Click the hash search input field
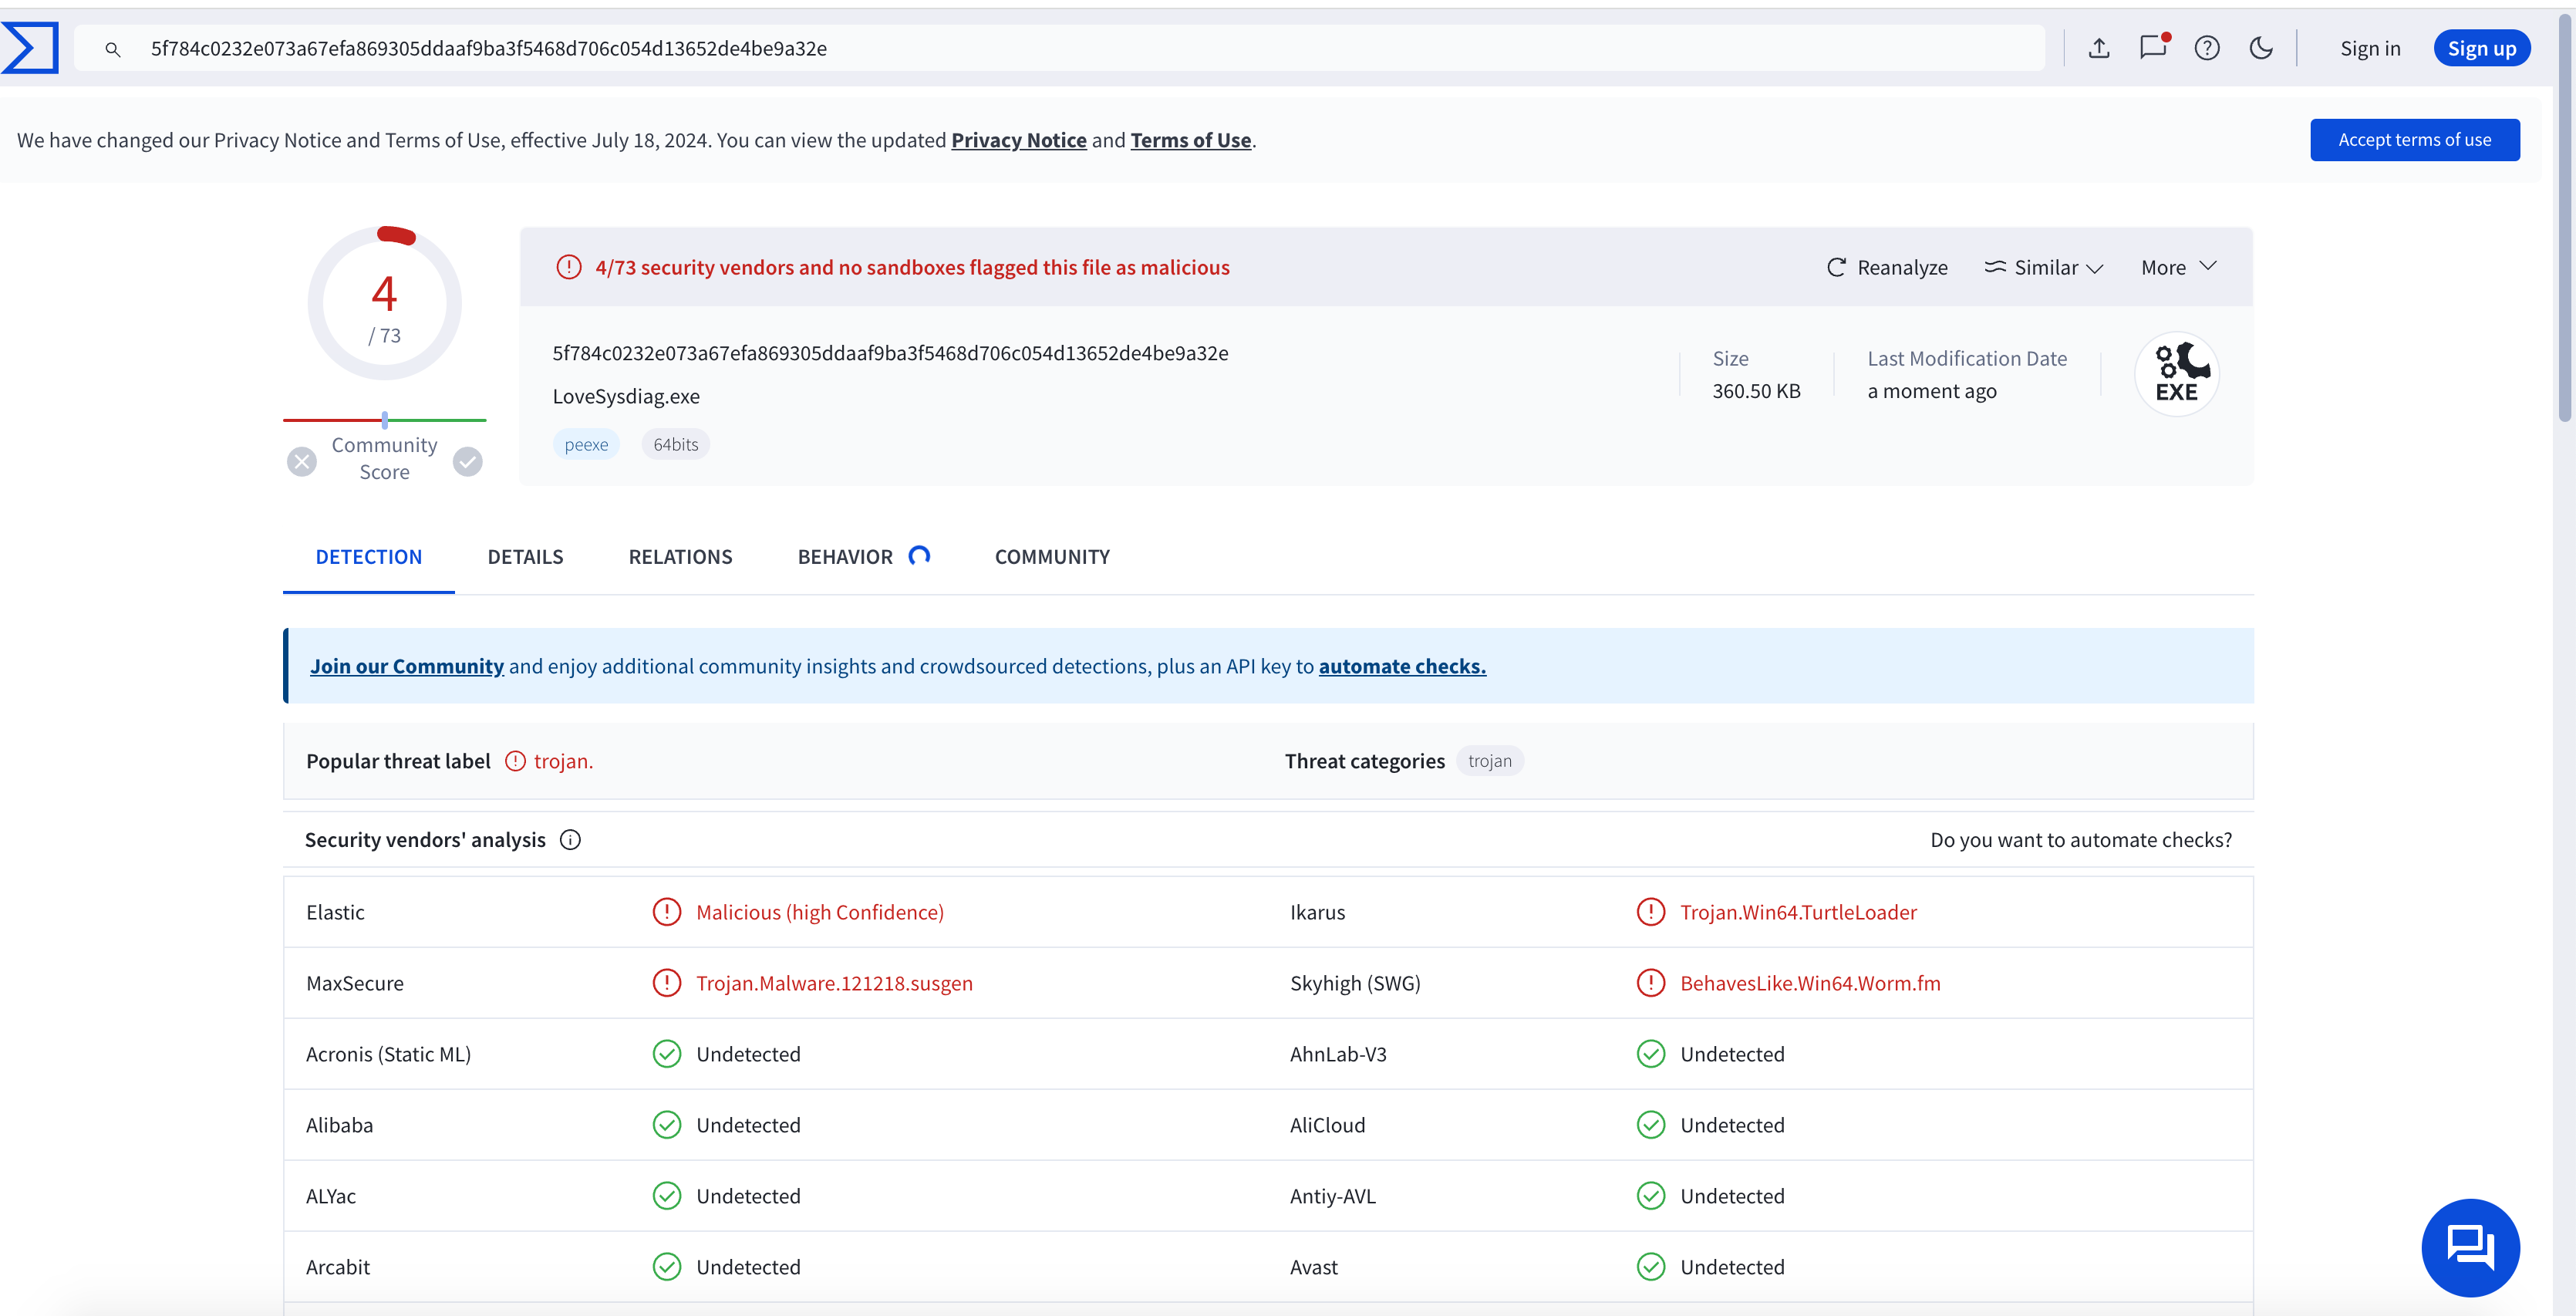This screenshot has height=1316, width=2576. pos(1060,48)
